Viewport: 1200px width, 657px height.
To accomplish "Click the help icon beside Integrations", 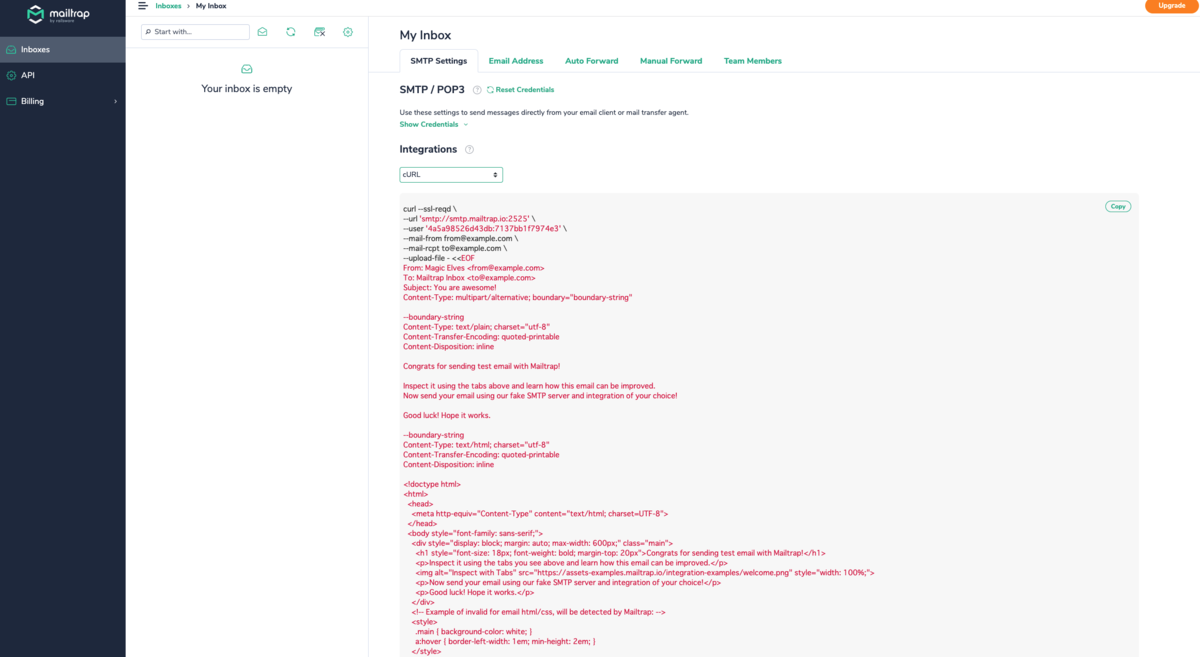I will [x=469, y=150].
